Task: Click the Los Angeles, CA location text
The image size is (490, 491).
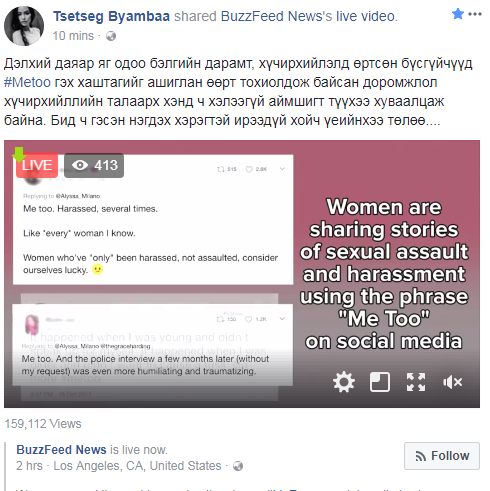Action: pyautogui.click(x=99, y=466)
